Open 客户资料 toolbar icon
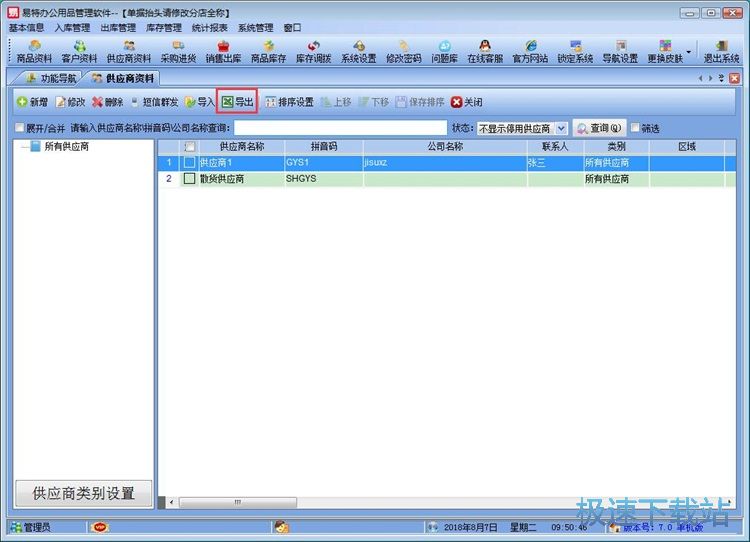Viewport: 750px width, 542px height. 79,52
